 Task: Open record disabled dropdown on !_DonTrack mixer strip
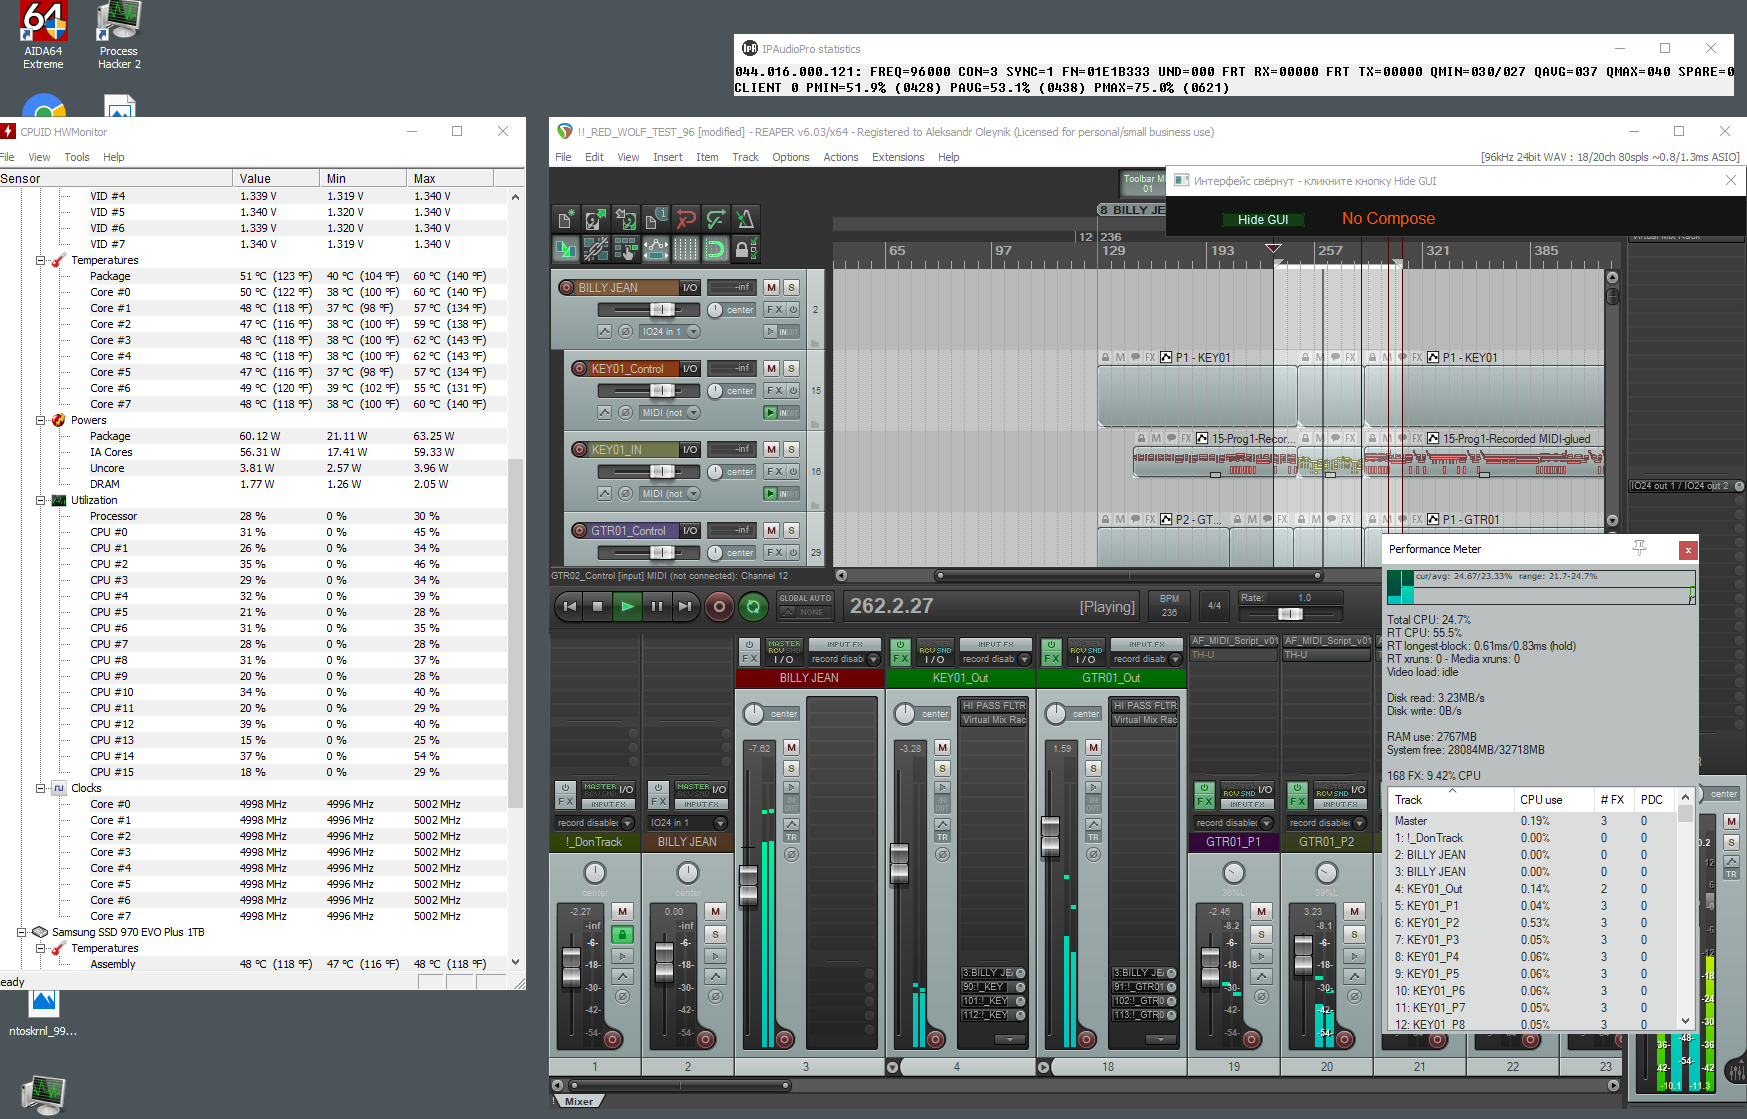(595, 823)
